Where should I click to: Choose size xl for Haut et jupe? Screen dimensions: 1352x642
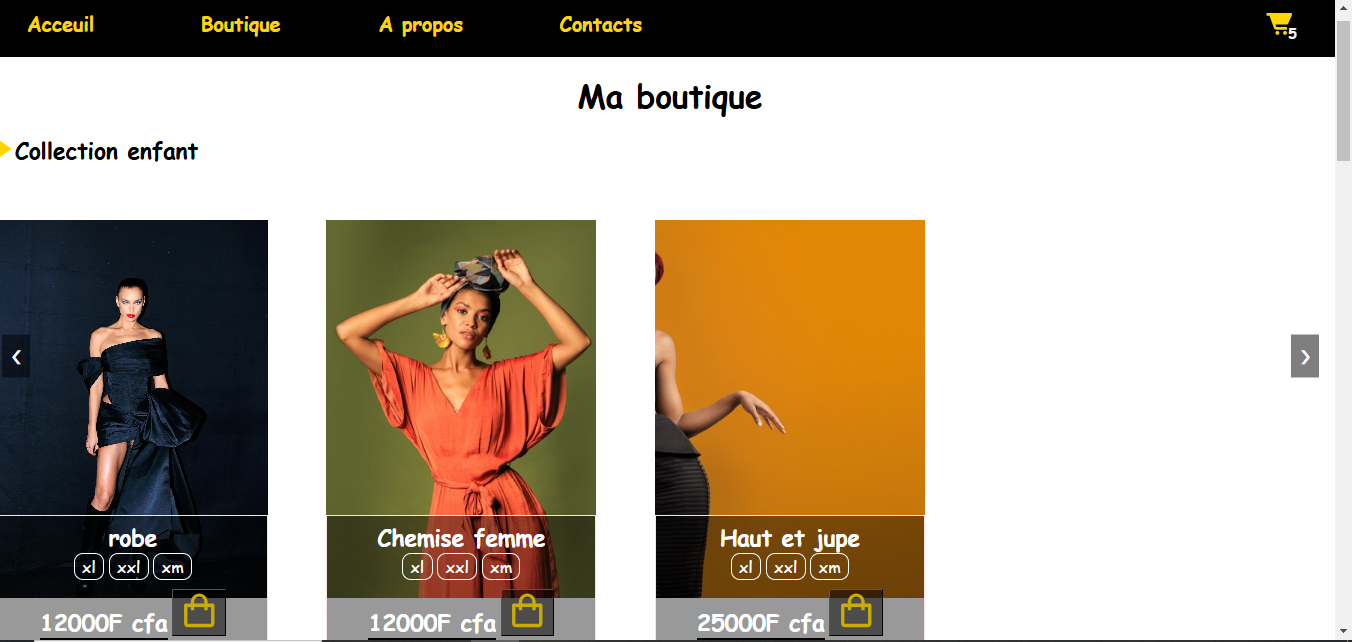[x=745, y=567]
